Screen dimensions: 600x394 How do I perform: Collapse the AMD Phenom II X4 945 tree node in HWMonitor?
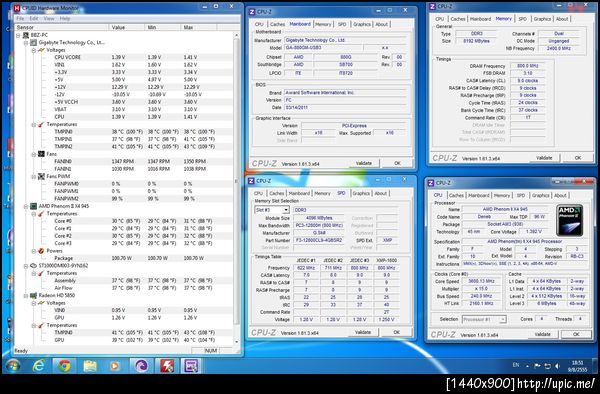[x=26, y=206]
